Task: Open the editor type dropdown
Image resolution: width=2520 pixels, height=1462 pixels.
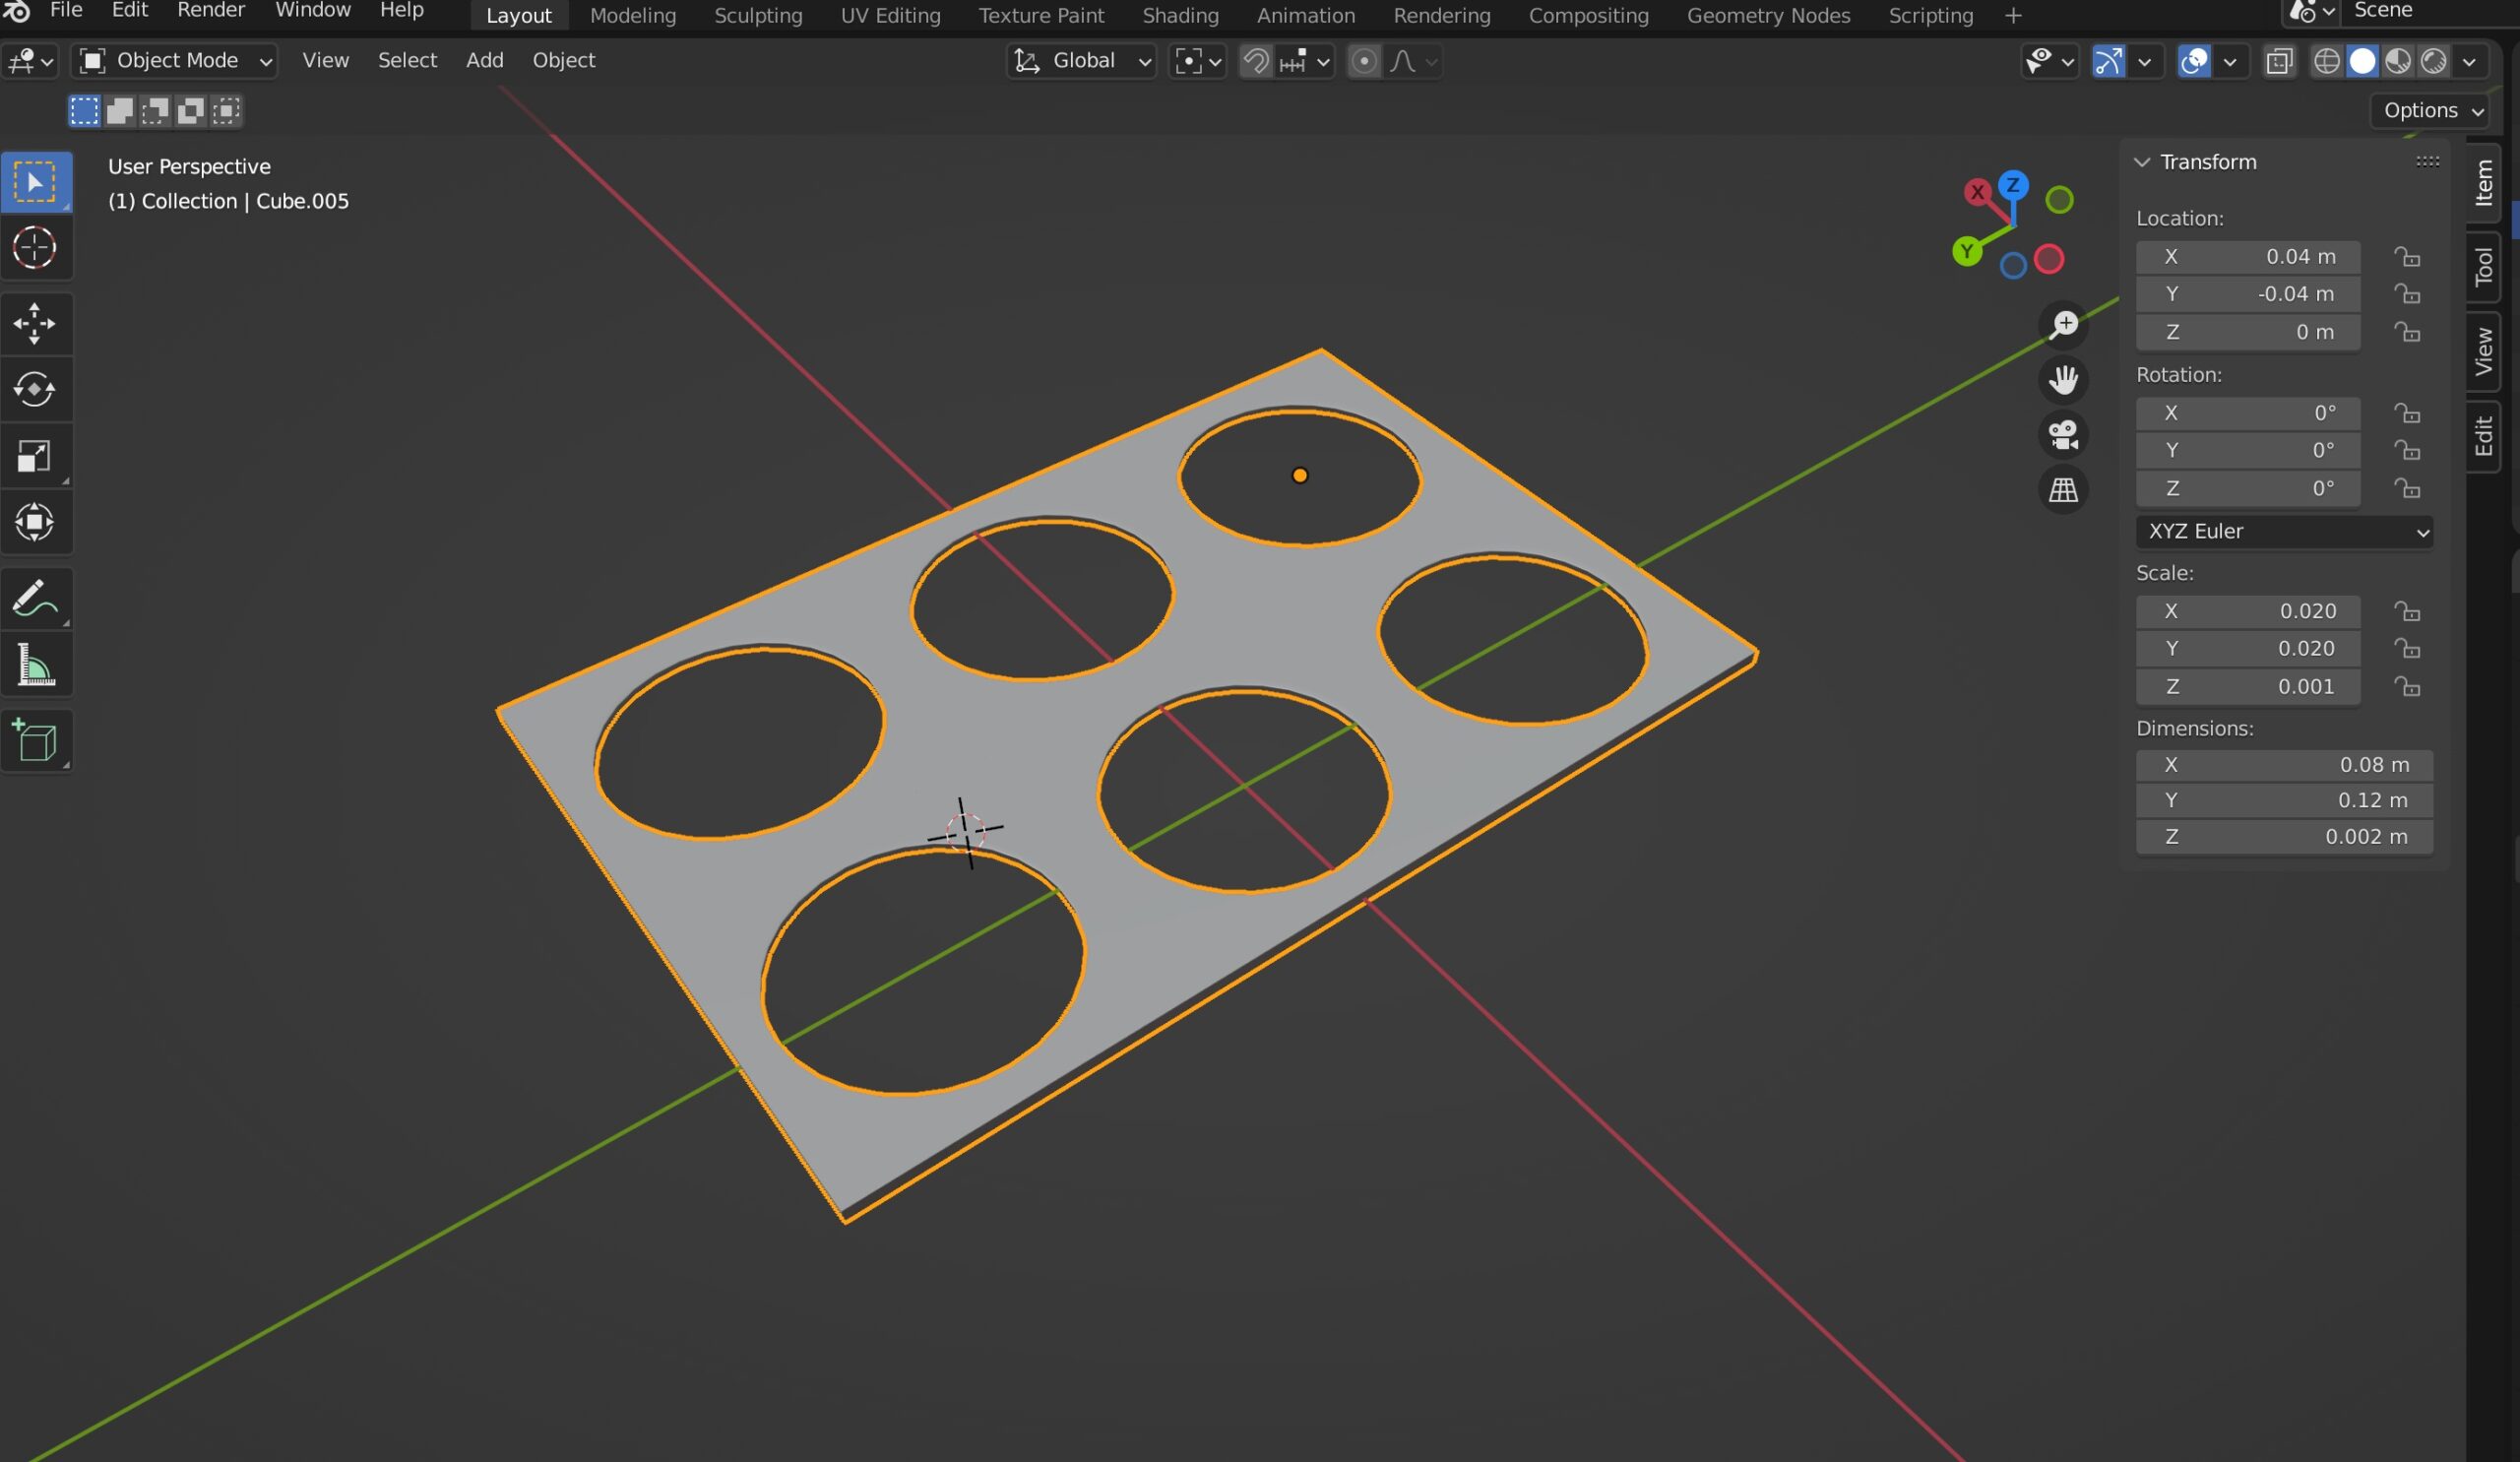Action: coord(30,61)
